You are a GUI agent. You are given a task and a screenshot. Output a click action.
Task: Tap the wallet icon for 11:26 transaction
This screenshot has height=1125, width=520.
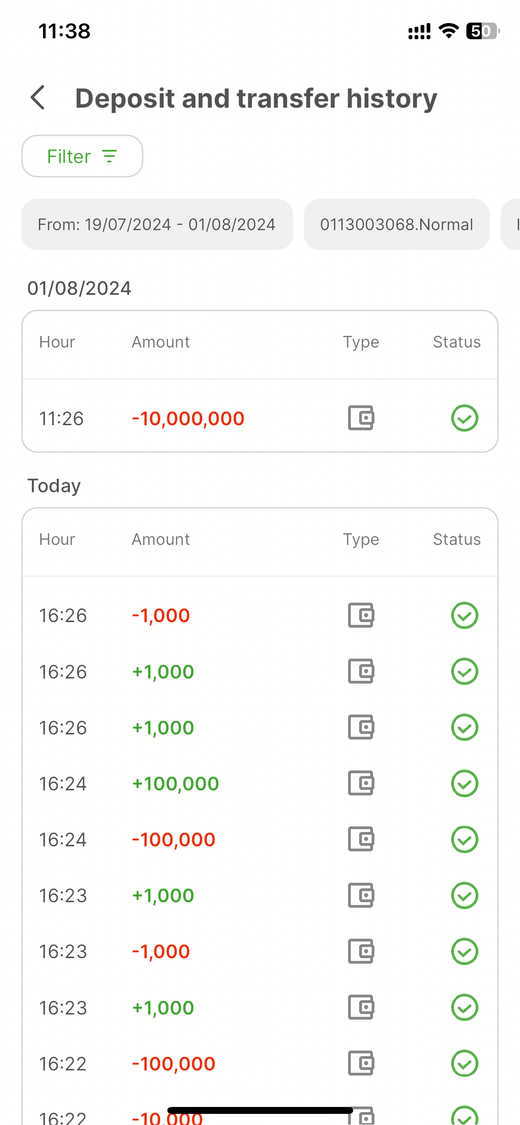point(361,418)
